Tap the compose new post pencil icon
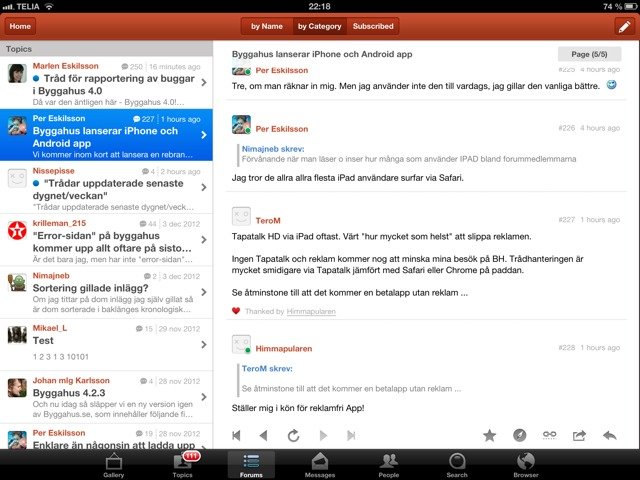This screenshot has height=480, width=640. (x=624, y=27)
